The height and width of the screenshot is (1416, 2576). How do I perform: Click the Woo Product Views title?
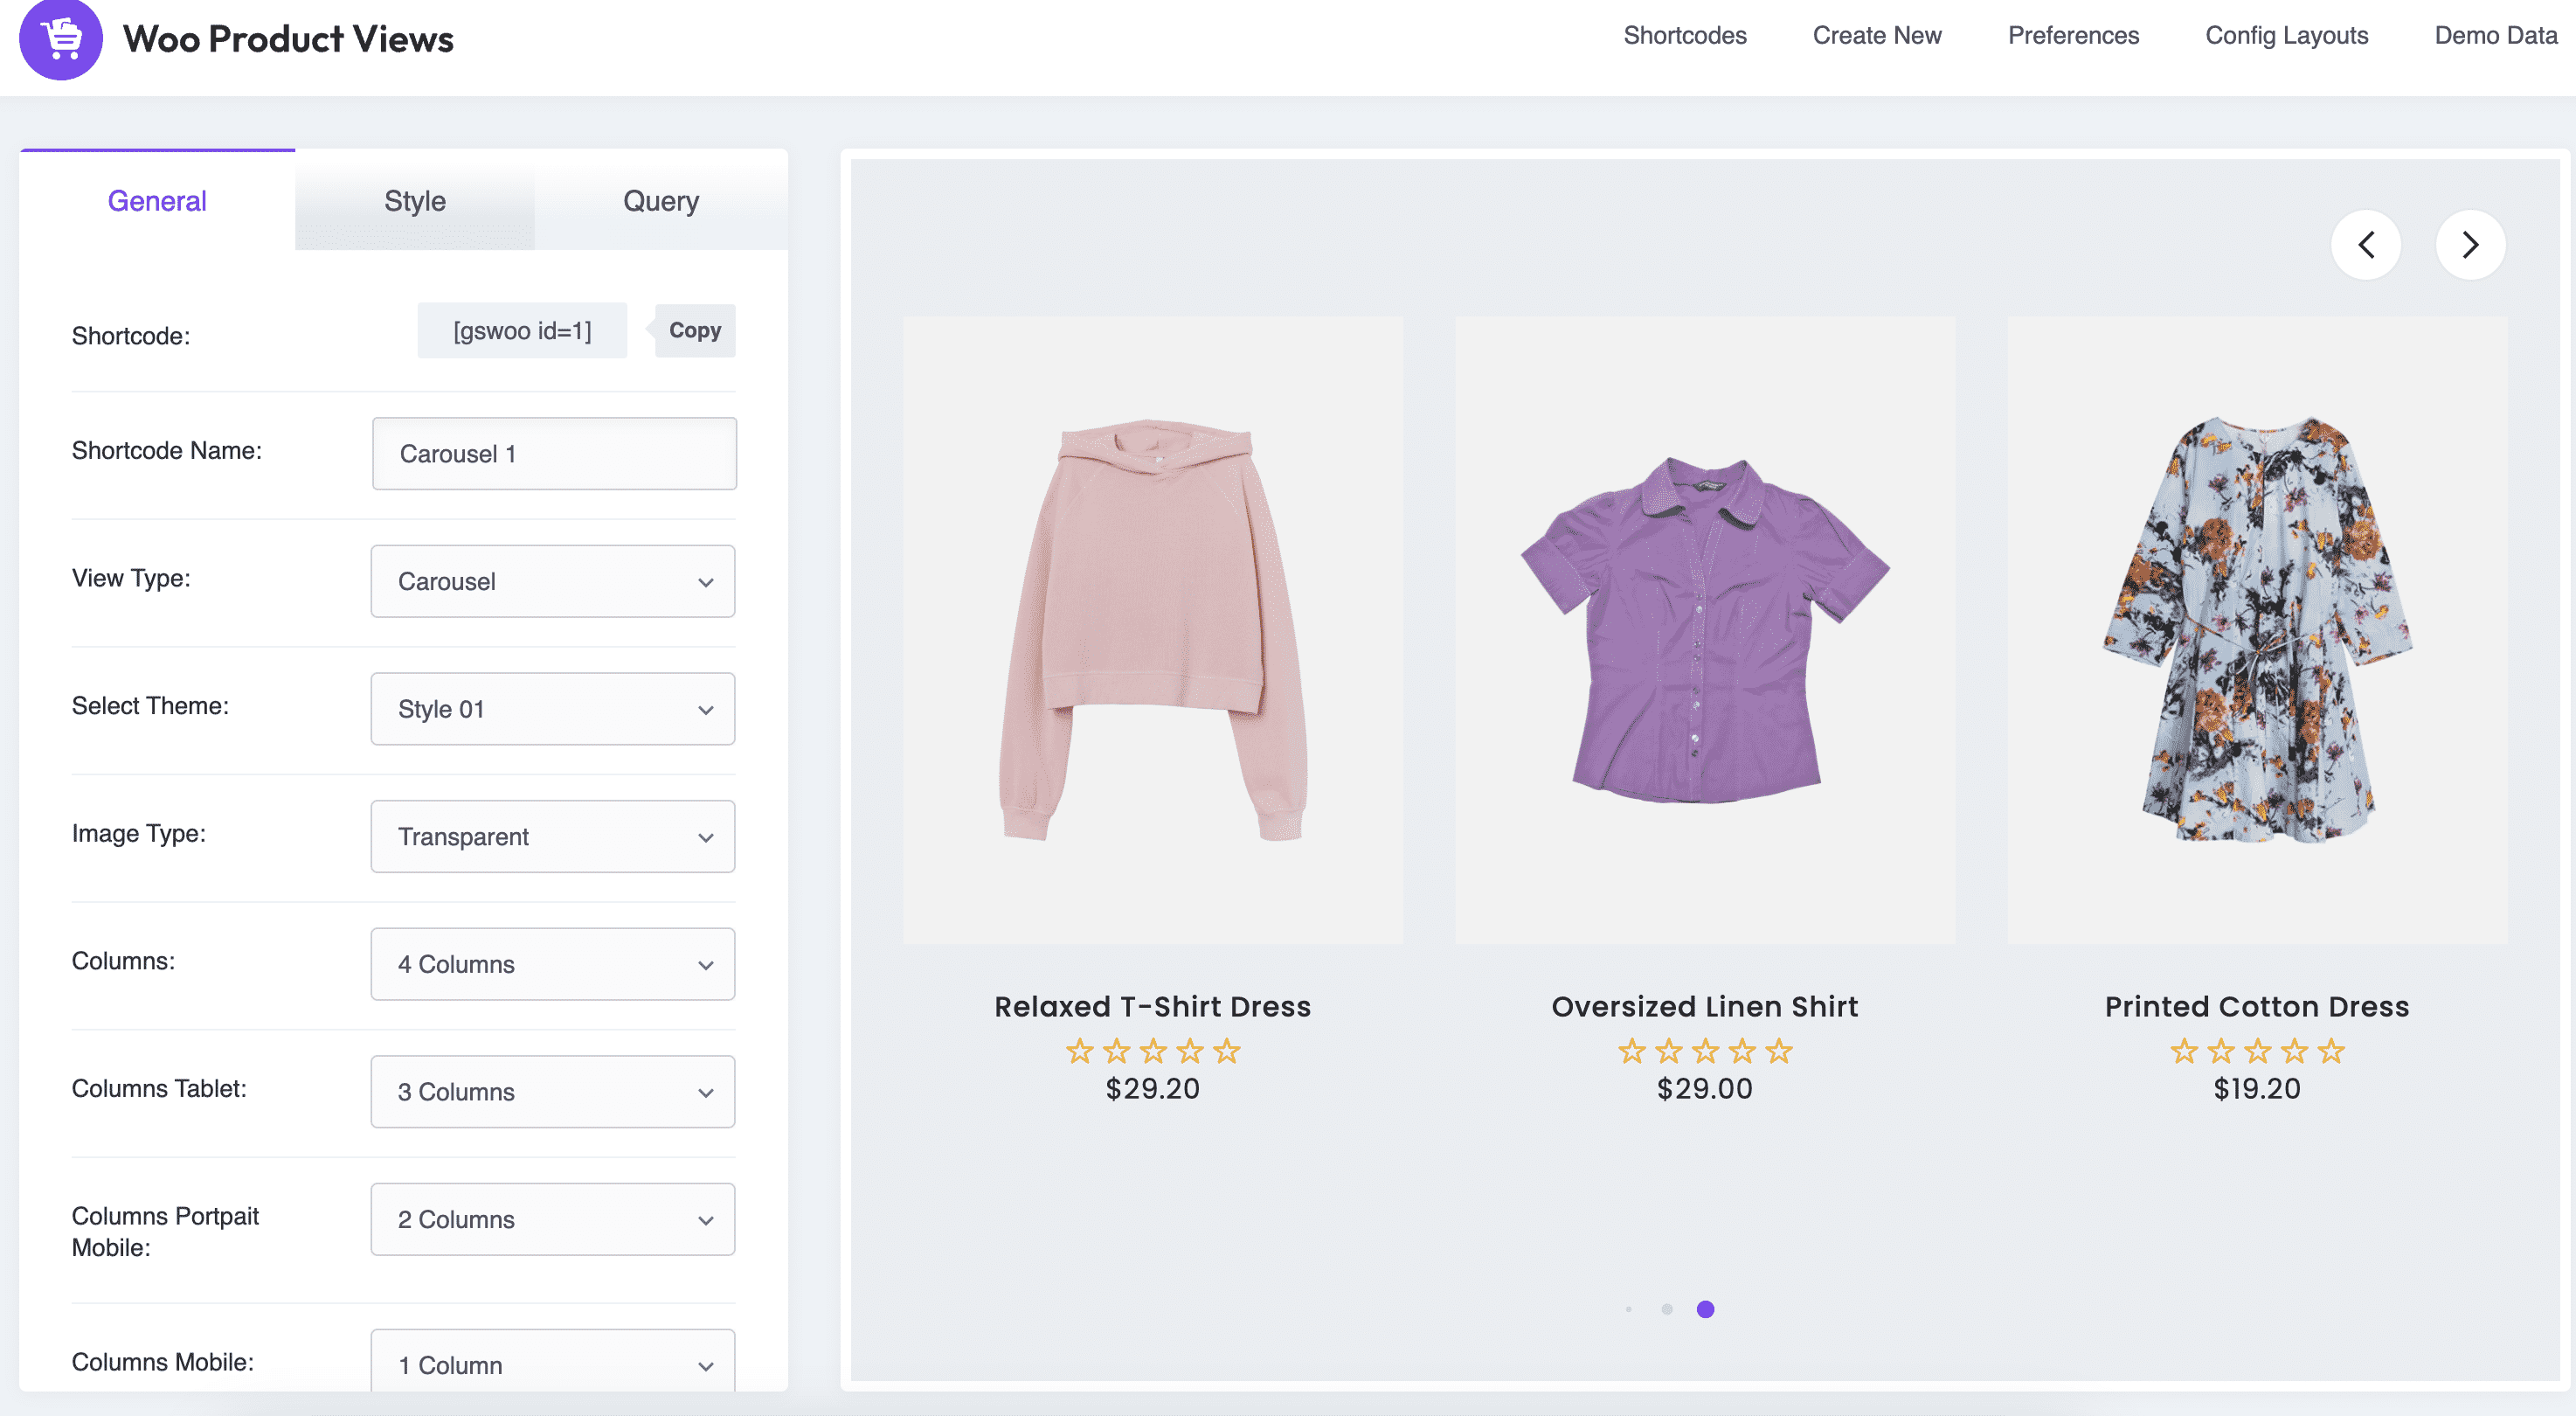(288, 39)
